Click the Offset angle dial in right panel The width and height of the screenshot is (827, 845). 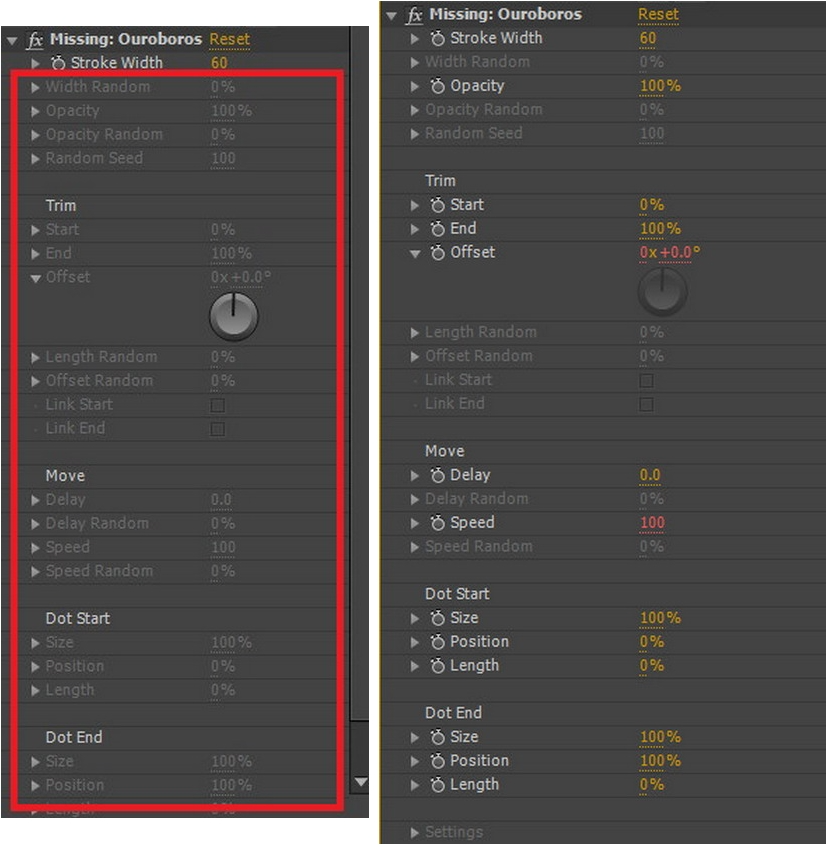662,292
